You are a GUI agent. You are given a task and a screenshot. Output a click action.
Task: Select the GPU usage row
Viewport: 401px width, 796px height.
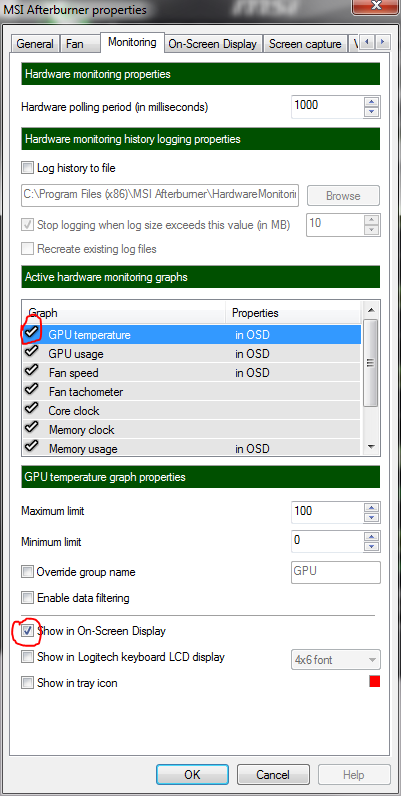[x=192, y=353]
